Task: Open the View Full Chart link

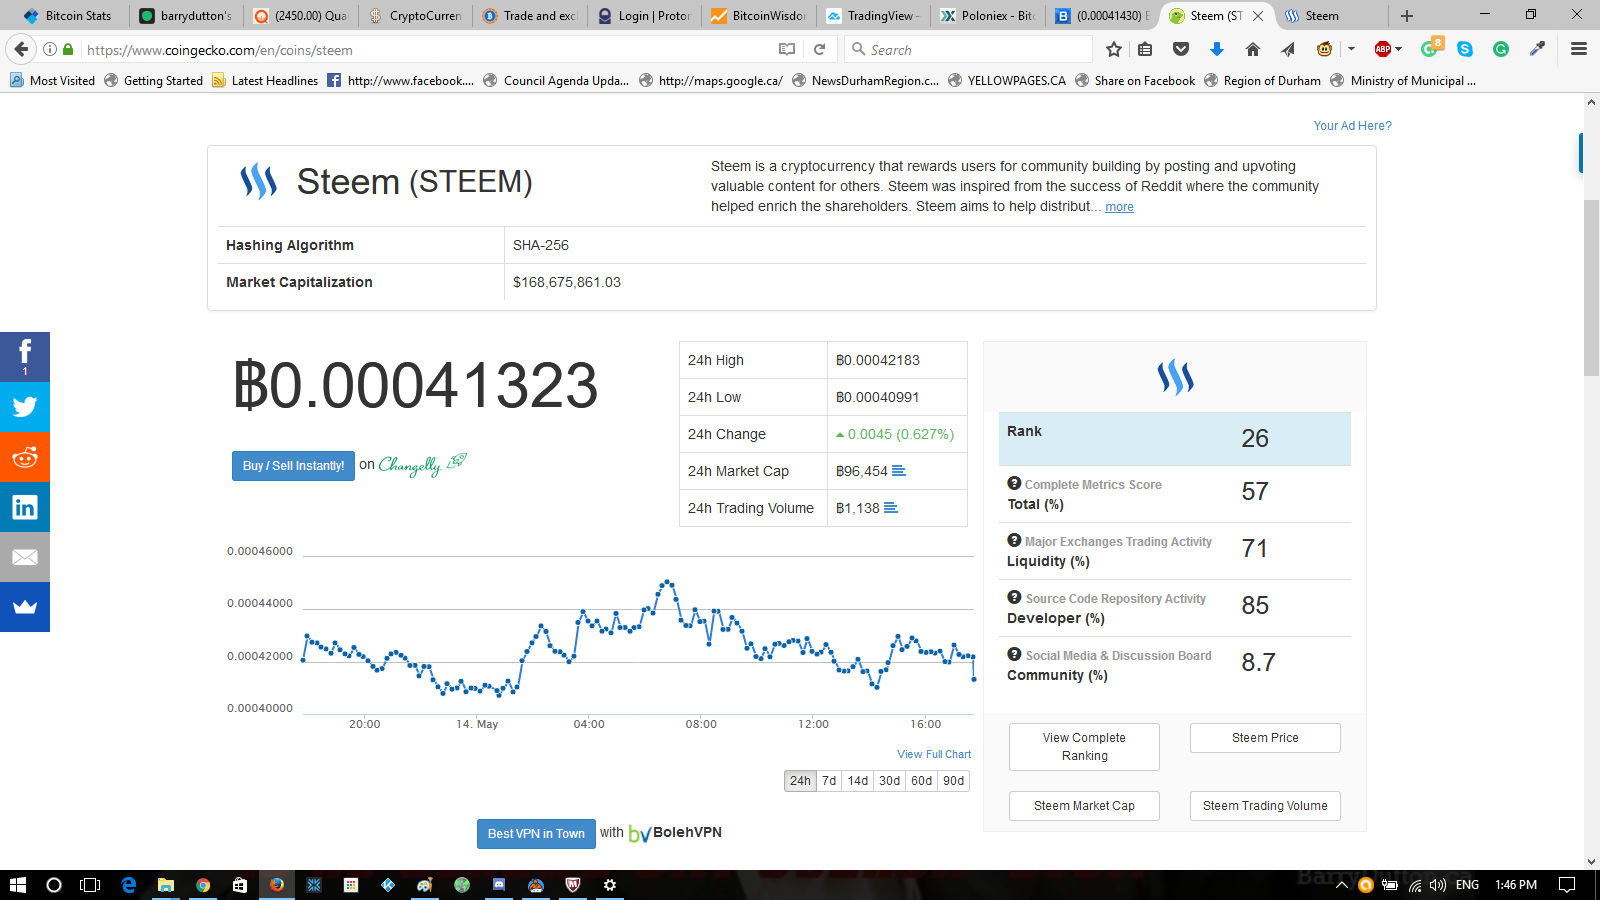Action: coord(934,754)
